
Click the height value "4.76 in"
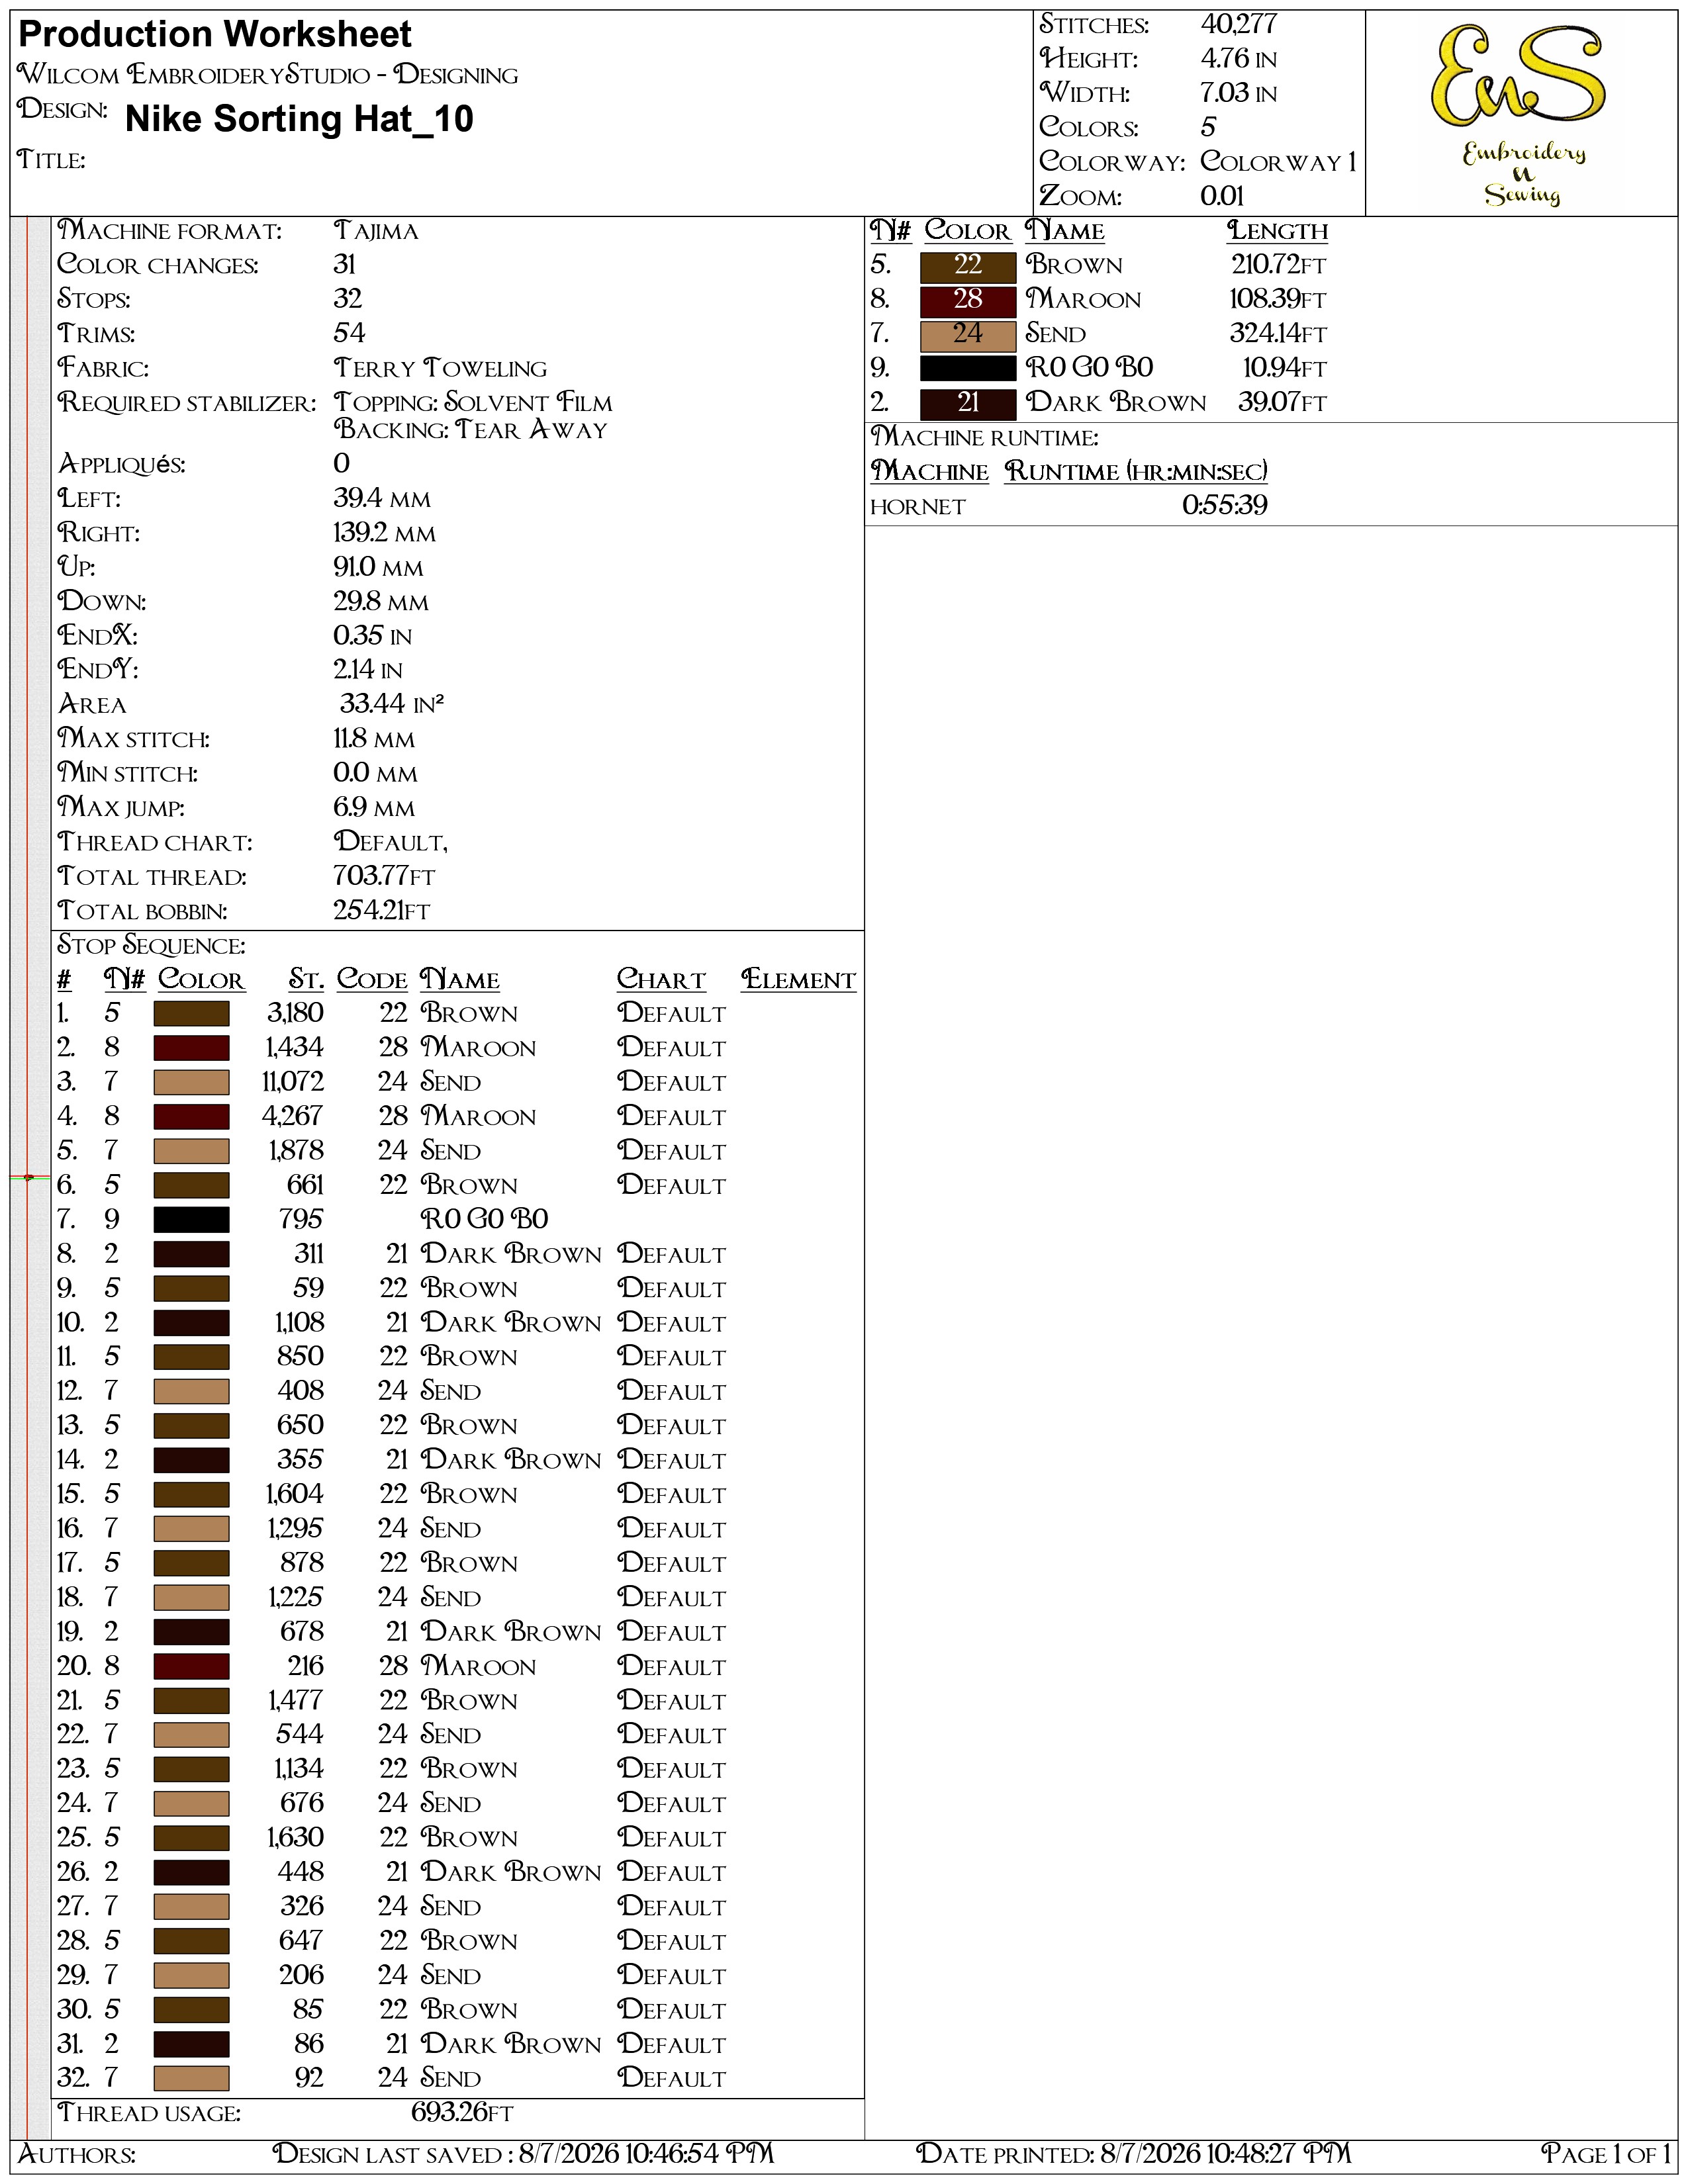(x=1238, y=59)
